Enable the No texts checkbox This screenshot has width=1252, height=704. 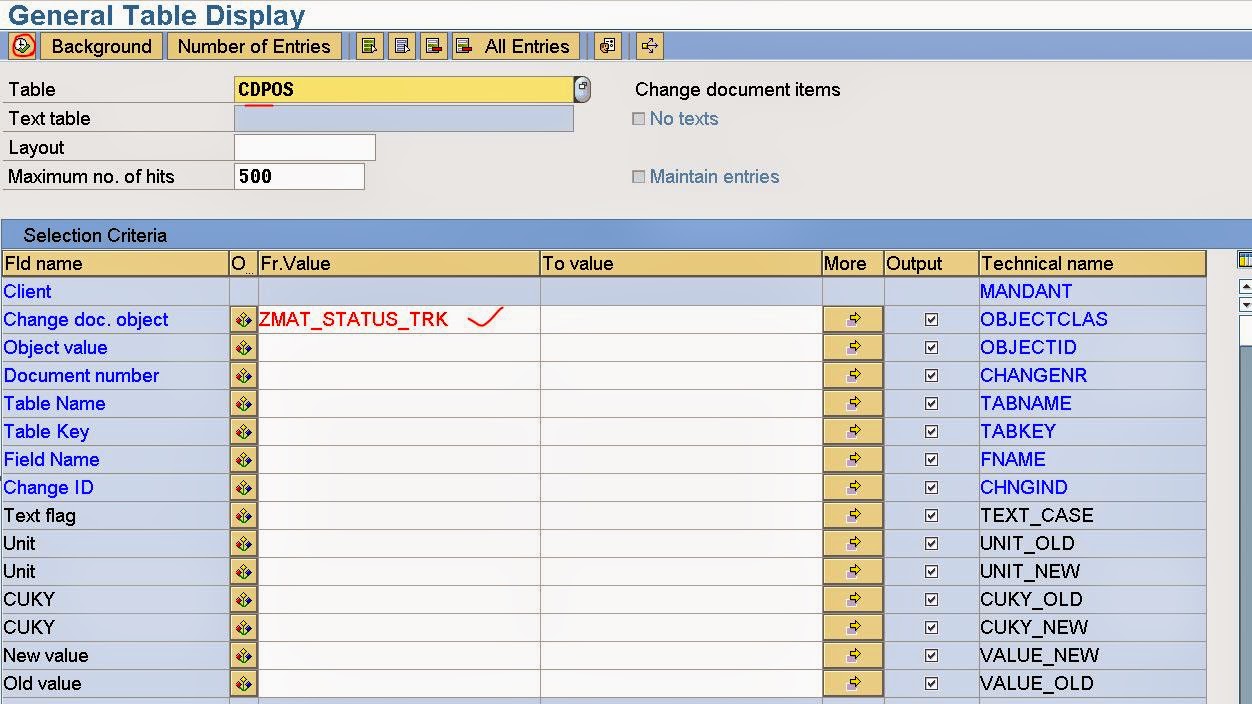tap(638, 118)
